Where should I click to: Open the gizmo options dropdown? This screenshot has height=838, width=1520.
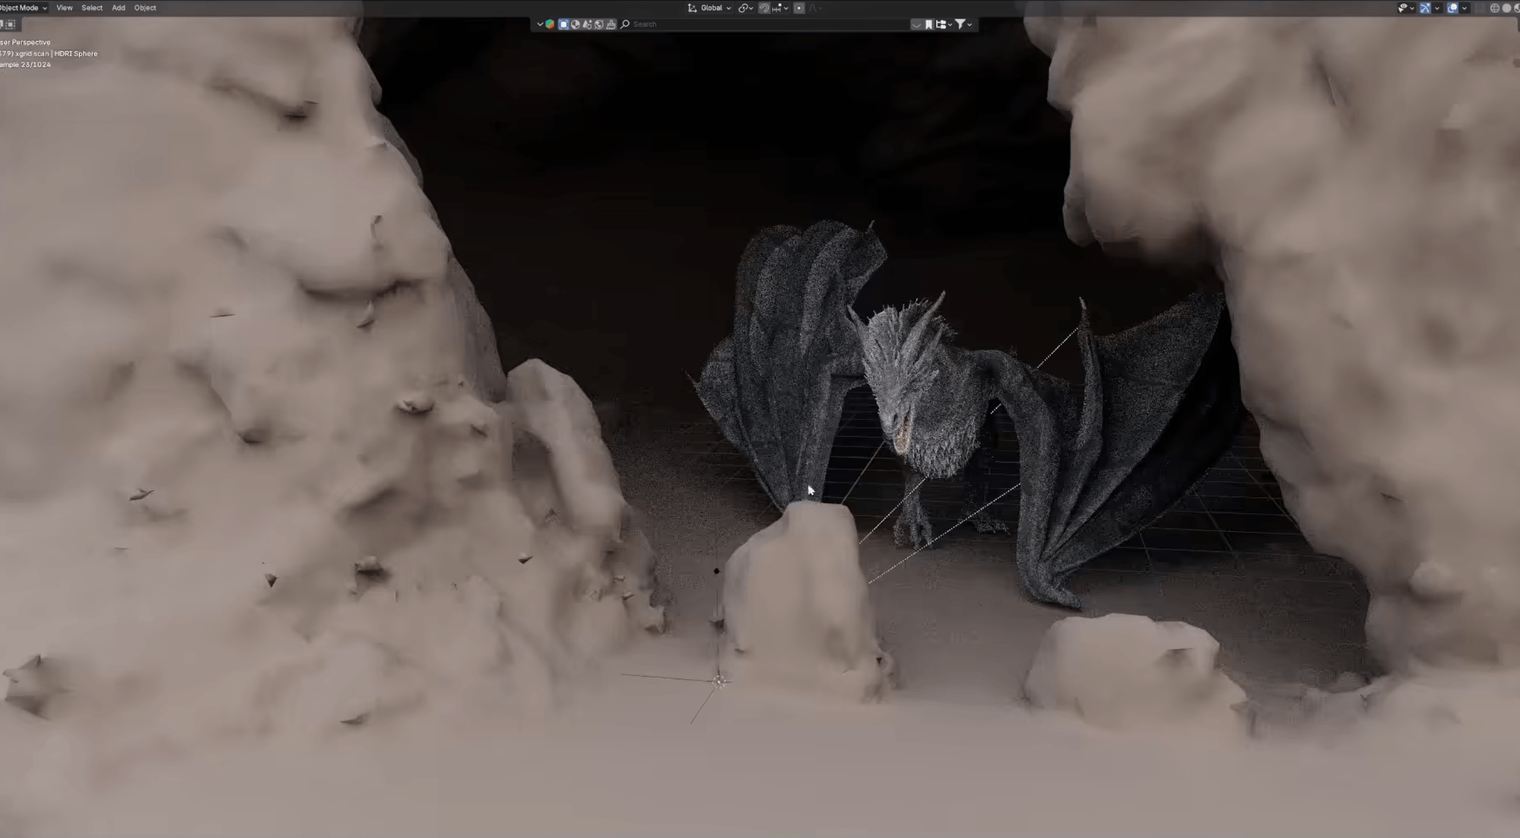(1437, 8)
